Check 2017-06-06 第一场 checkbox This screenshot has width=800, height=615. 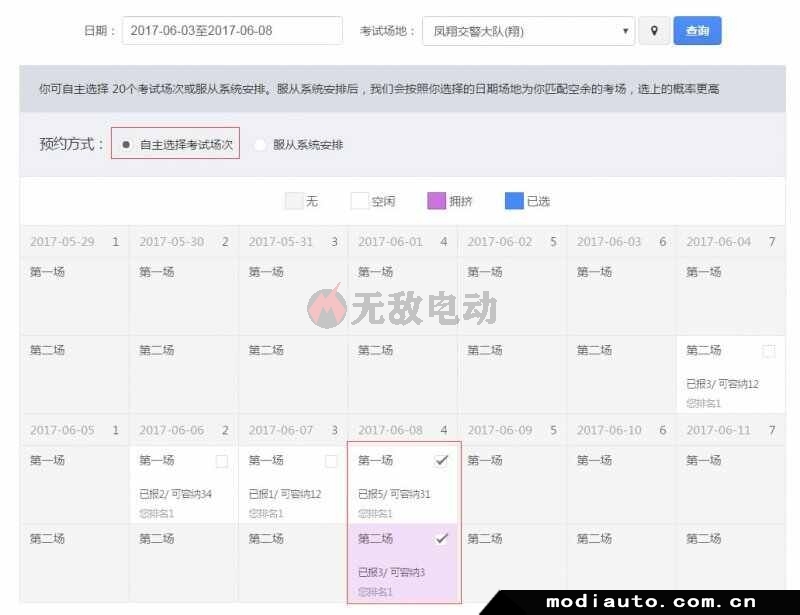(222, 461)
